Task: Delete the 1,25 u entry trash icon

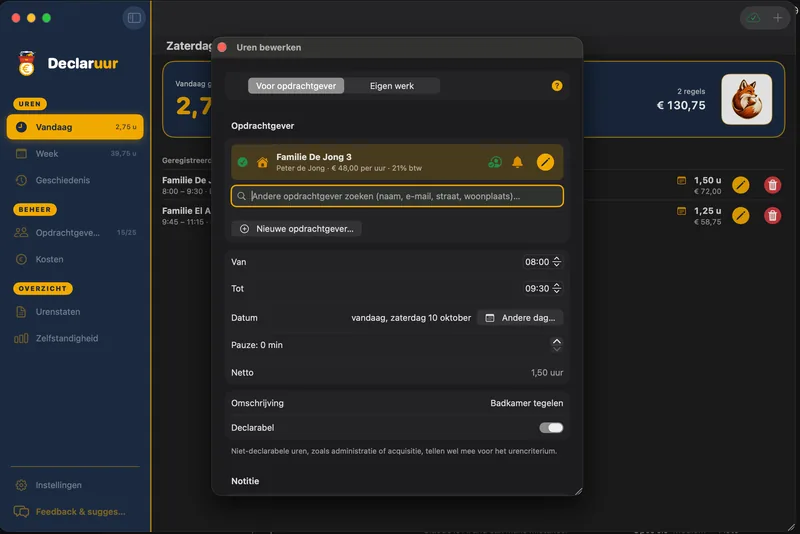Action: 772,215
